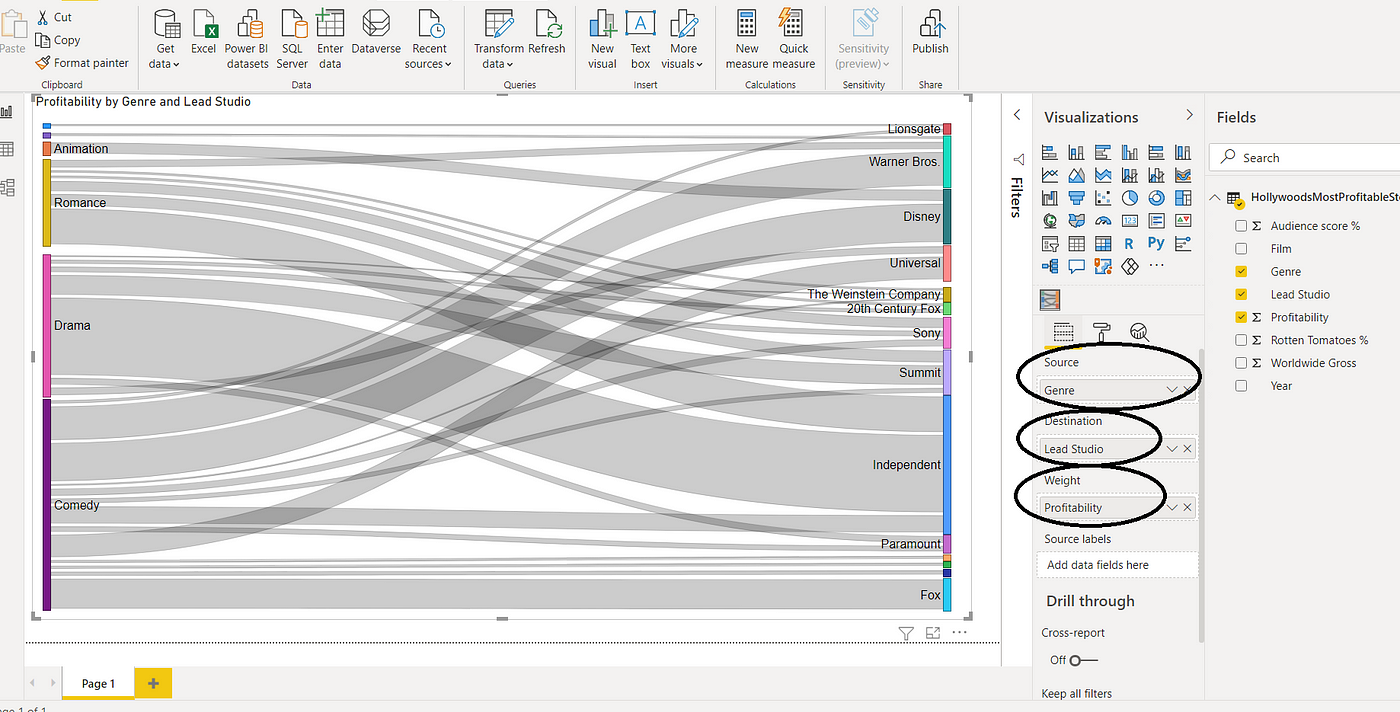Image resolution: width=1400 pixels, height=712 pixels.
Task: Select the Funnel visual
Action: [1076, 198]
